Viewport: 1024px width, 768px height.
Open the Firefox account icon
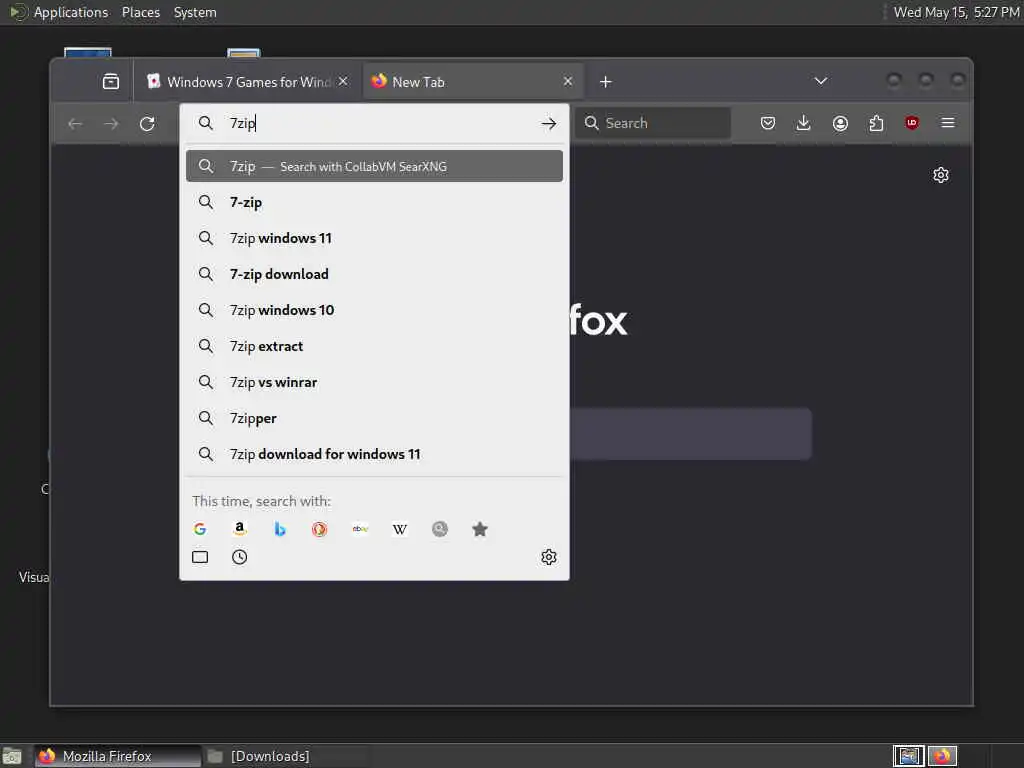click(x=840, y=123)
